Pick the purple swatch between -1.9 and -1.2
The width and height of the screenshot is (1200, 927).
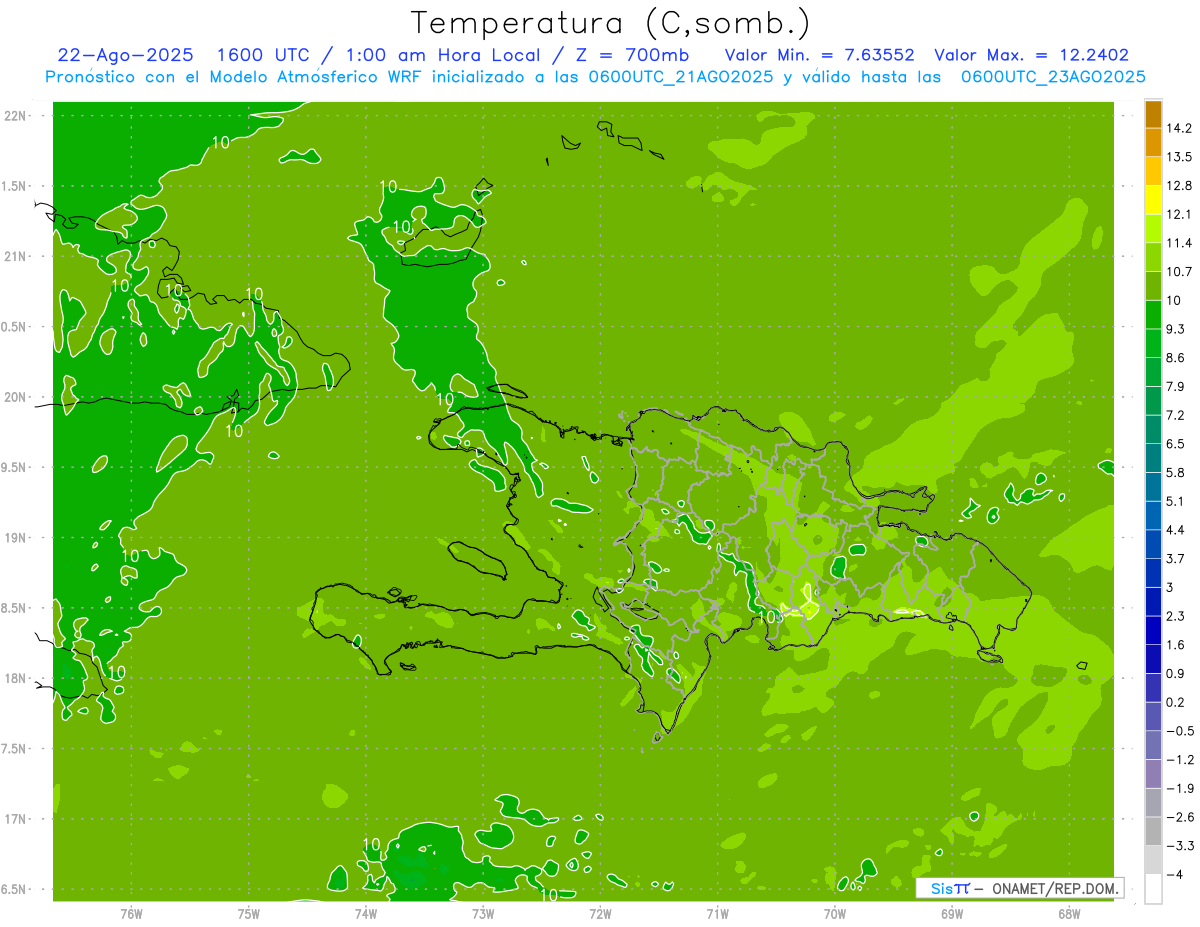coord(1153,775)
